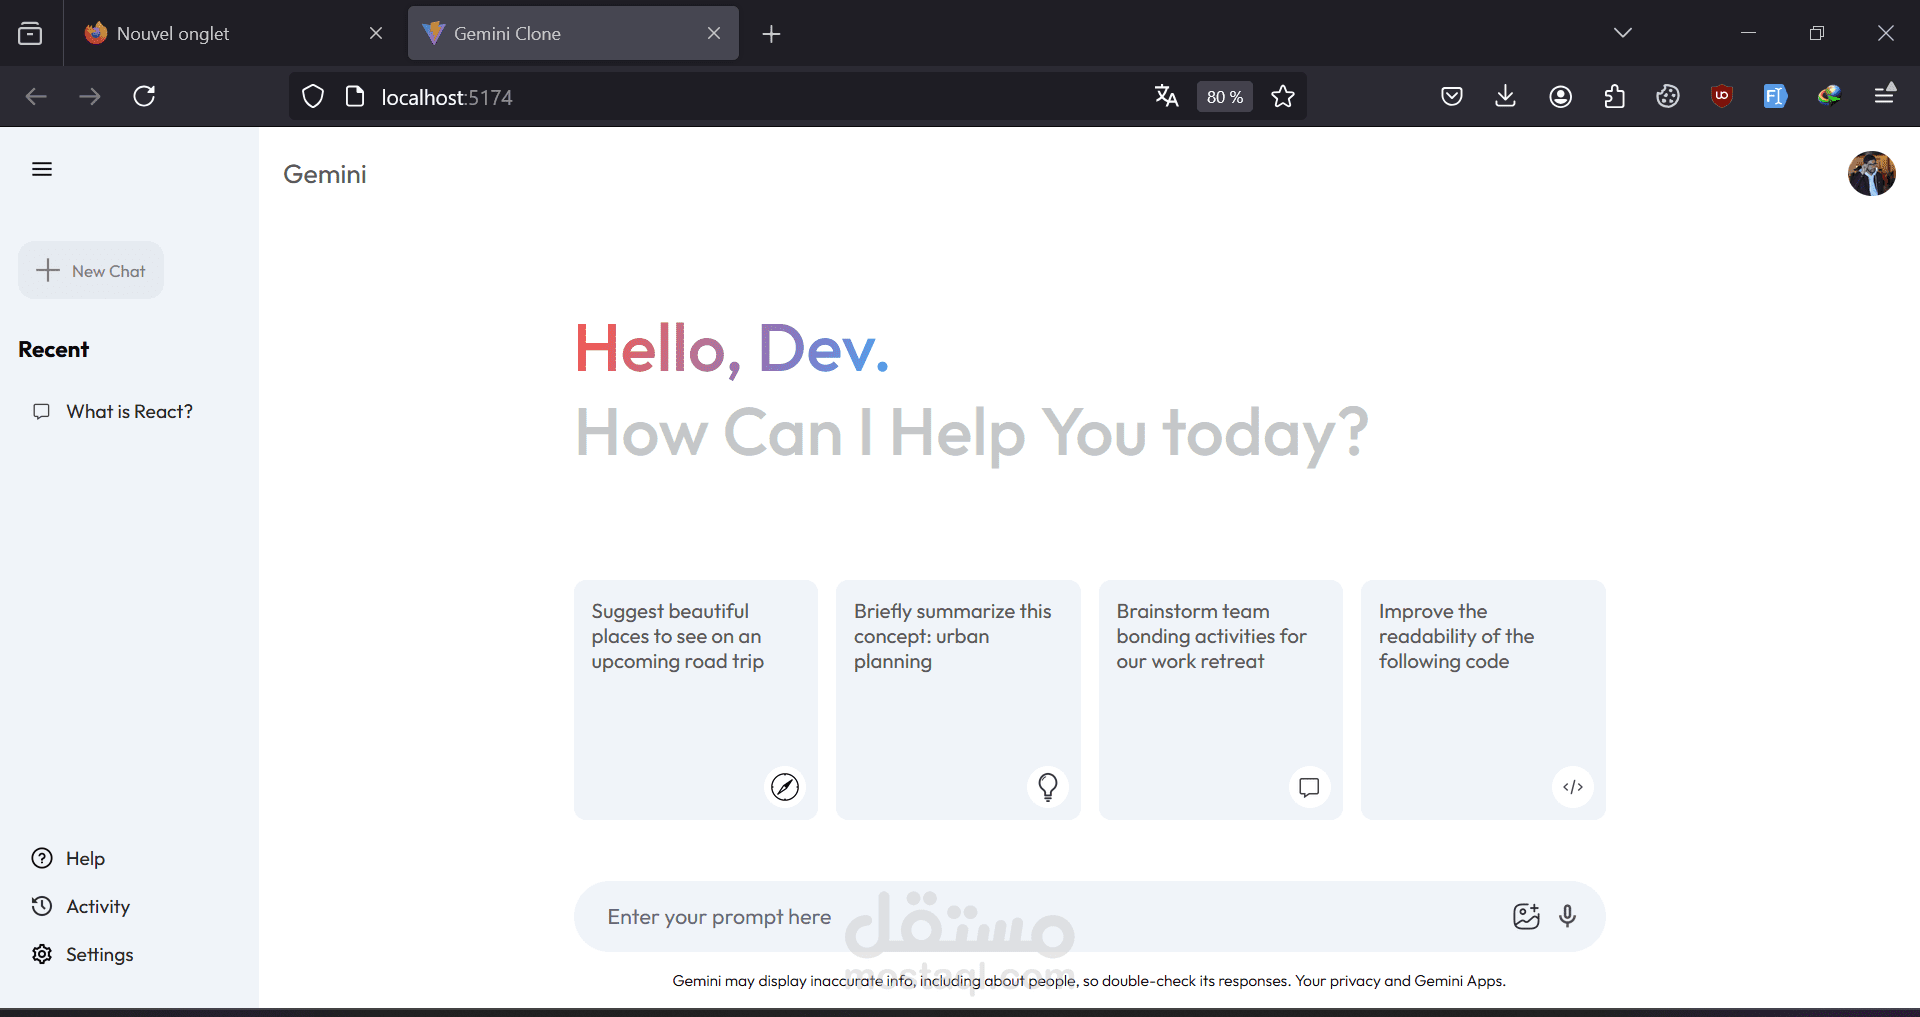Viewport: 1920px width, 1017px height.
Task: Open the Firefox application menu
Action: point(1885,94)
